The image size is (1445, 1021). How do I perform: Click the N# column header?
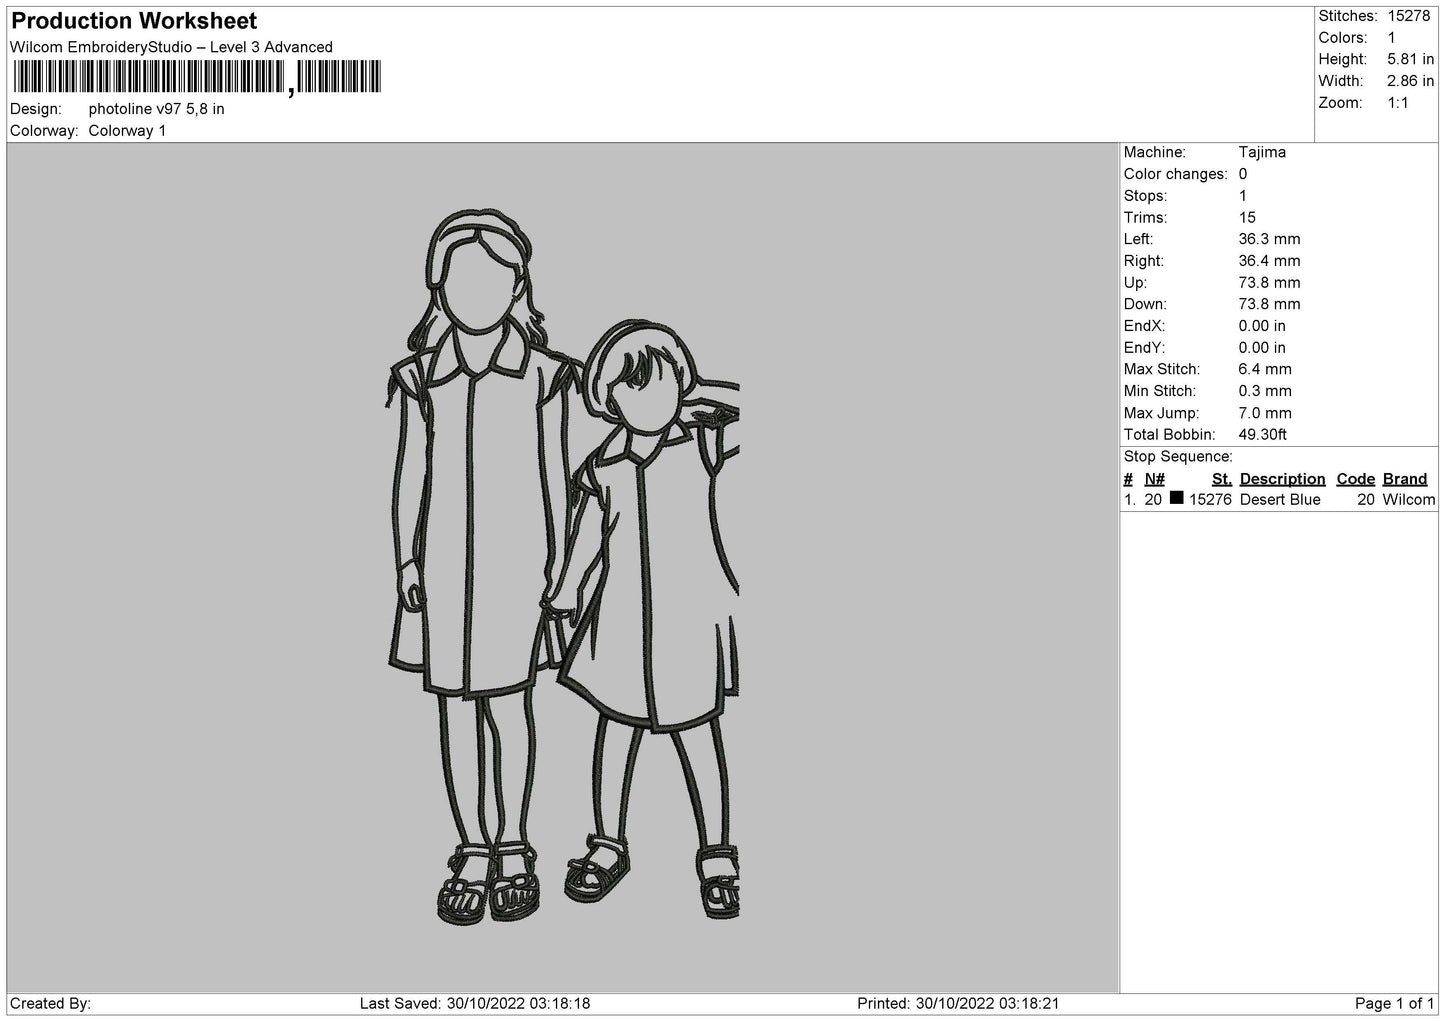[1155, 479]
